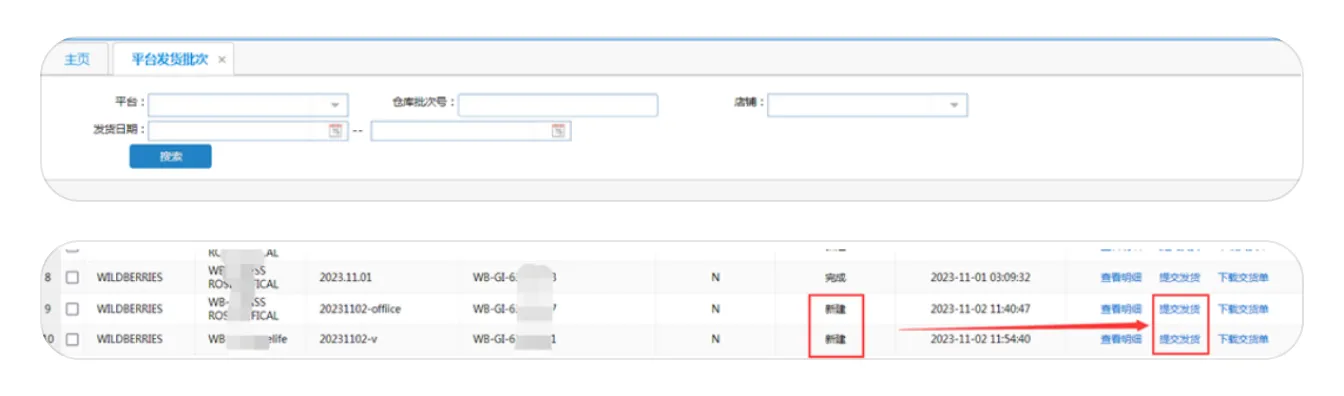Open calendar picker for end shipping date

pyautogui.click(x=558, y=131)
